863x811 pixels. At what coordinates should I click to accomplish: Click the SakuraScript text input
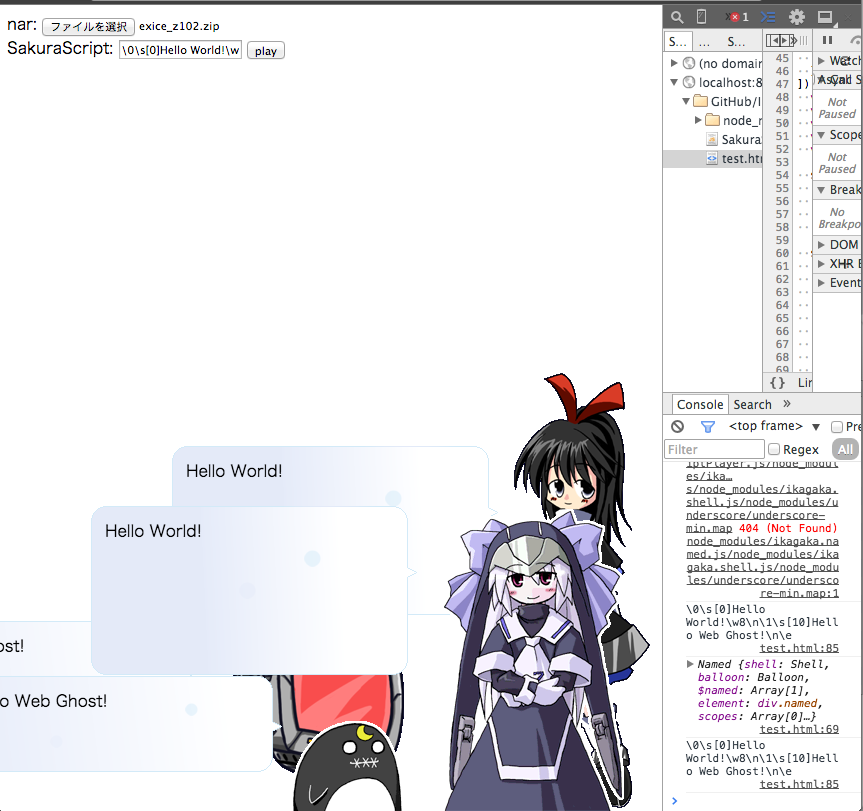tap(181, 50)
